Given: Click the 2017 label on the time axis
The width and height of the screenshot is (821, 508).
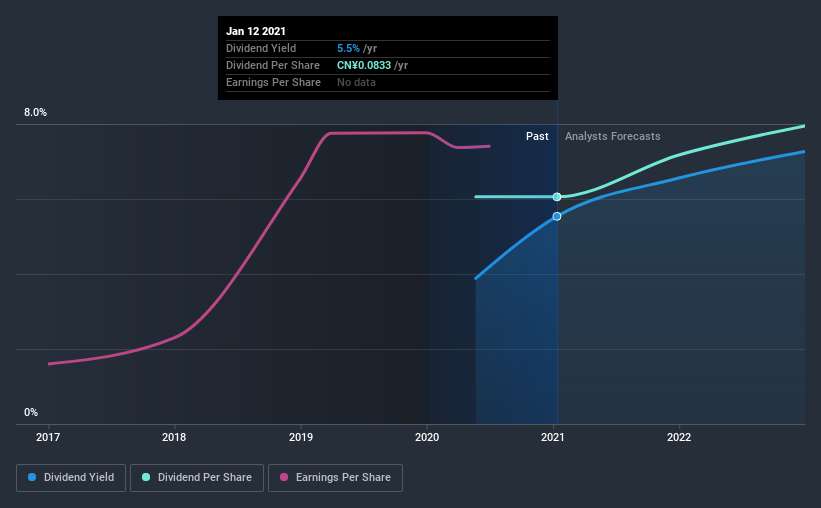Looking at the screenshot, I should tap(48, 437).
